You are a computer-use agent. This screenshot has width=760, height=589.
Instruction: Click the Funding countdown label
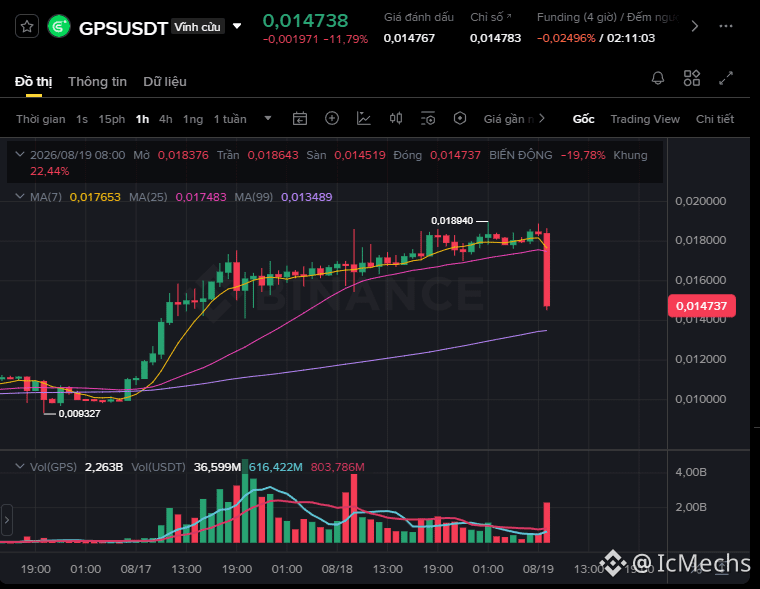tap(608, 17)
